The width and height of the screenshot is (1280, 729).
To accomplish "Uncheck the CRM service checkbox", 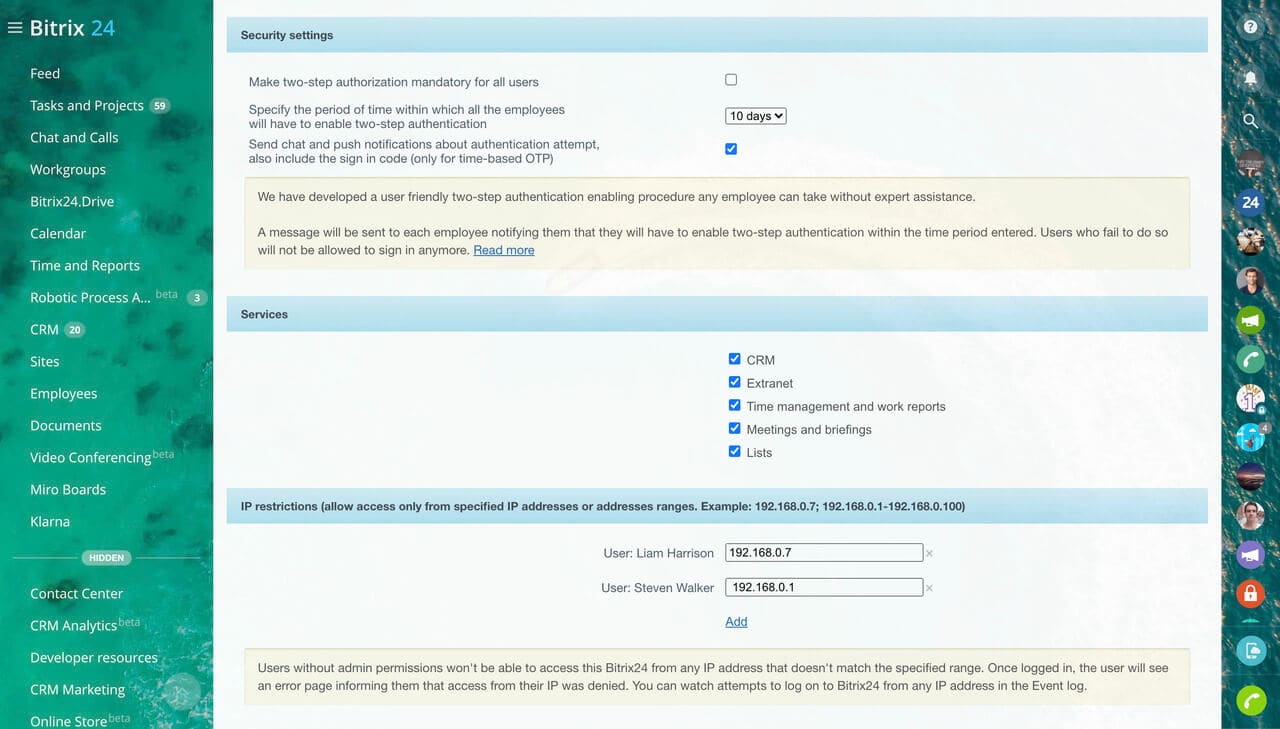I will click(735, 359).
